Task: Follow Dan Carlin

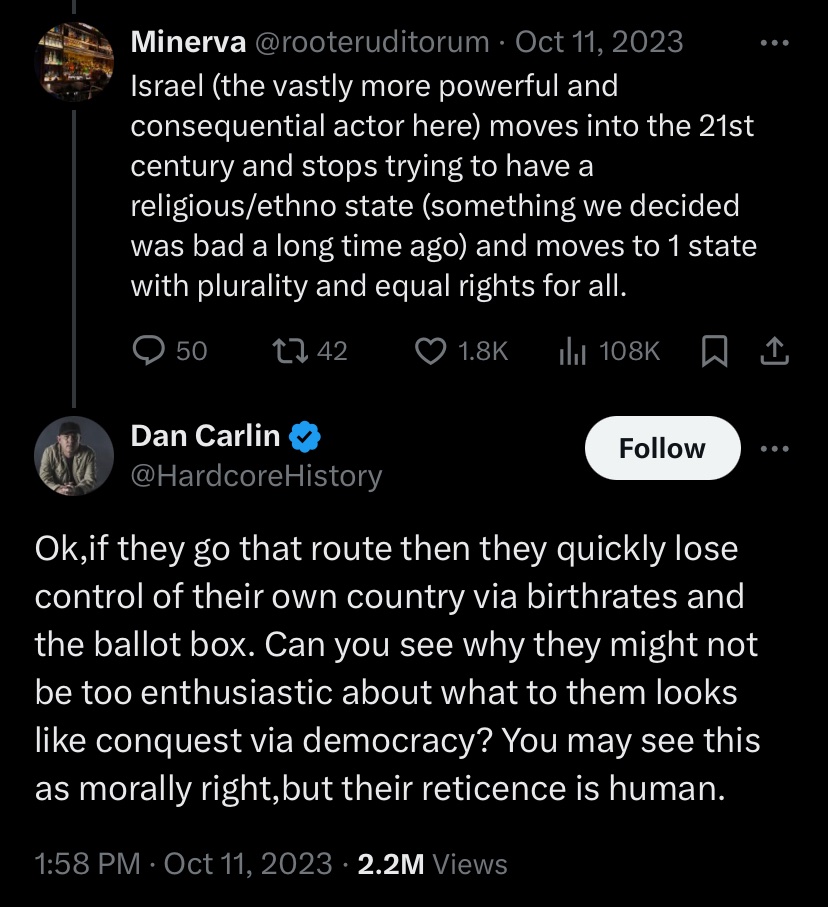Action: click(662, 449)
